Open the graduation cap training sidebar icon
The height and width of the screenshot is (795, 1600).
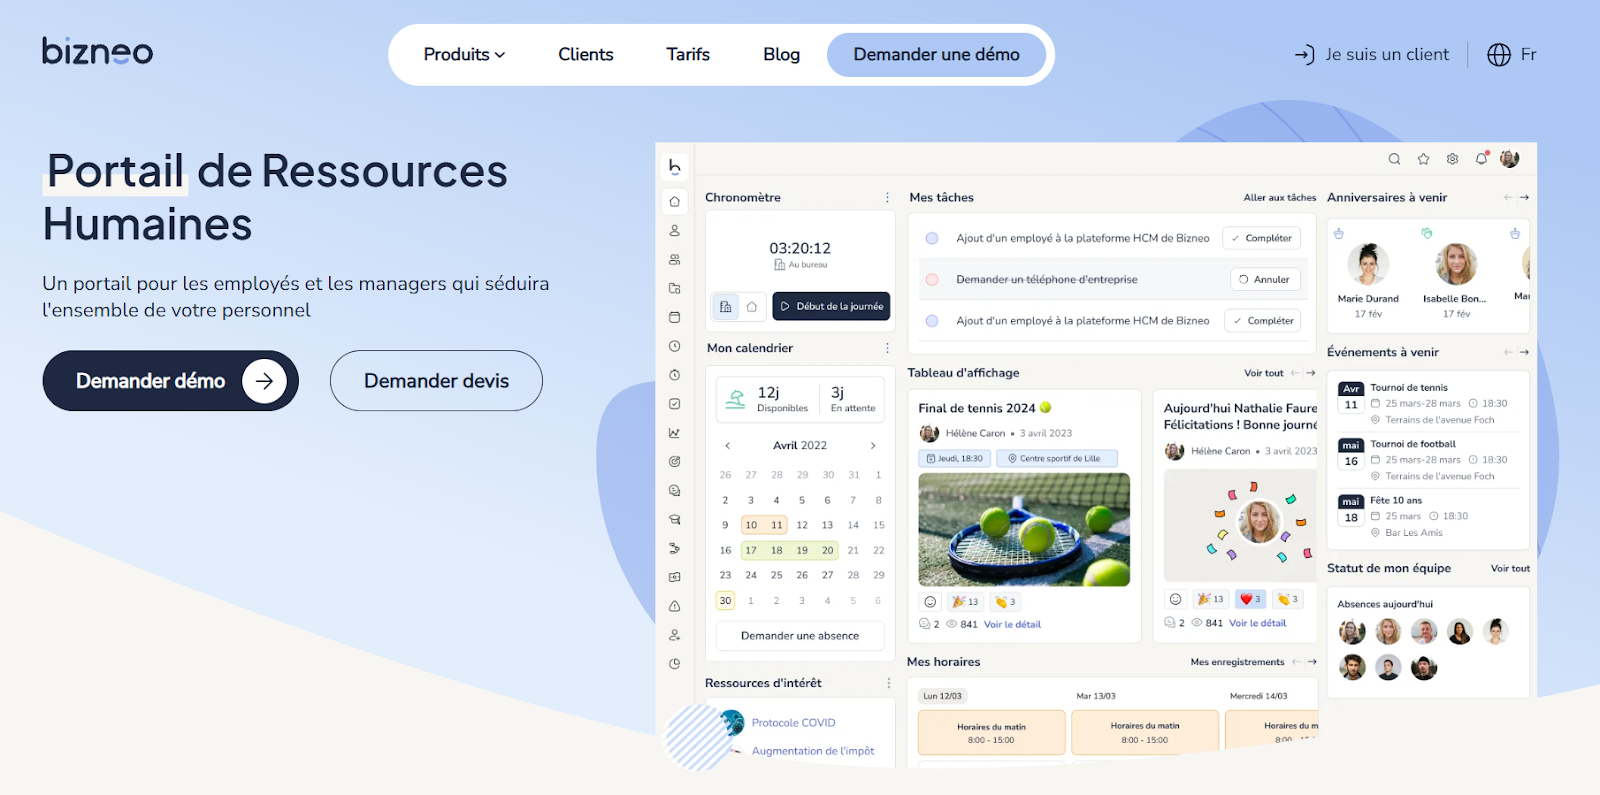675,520
